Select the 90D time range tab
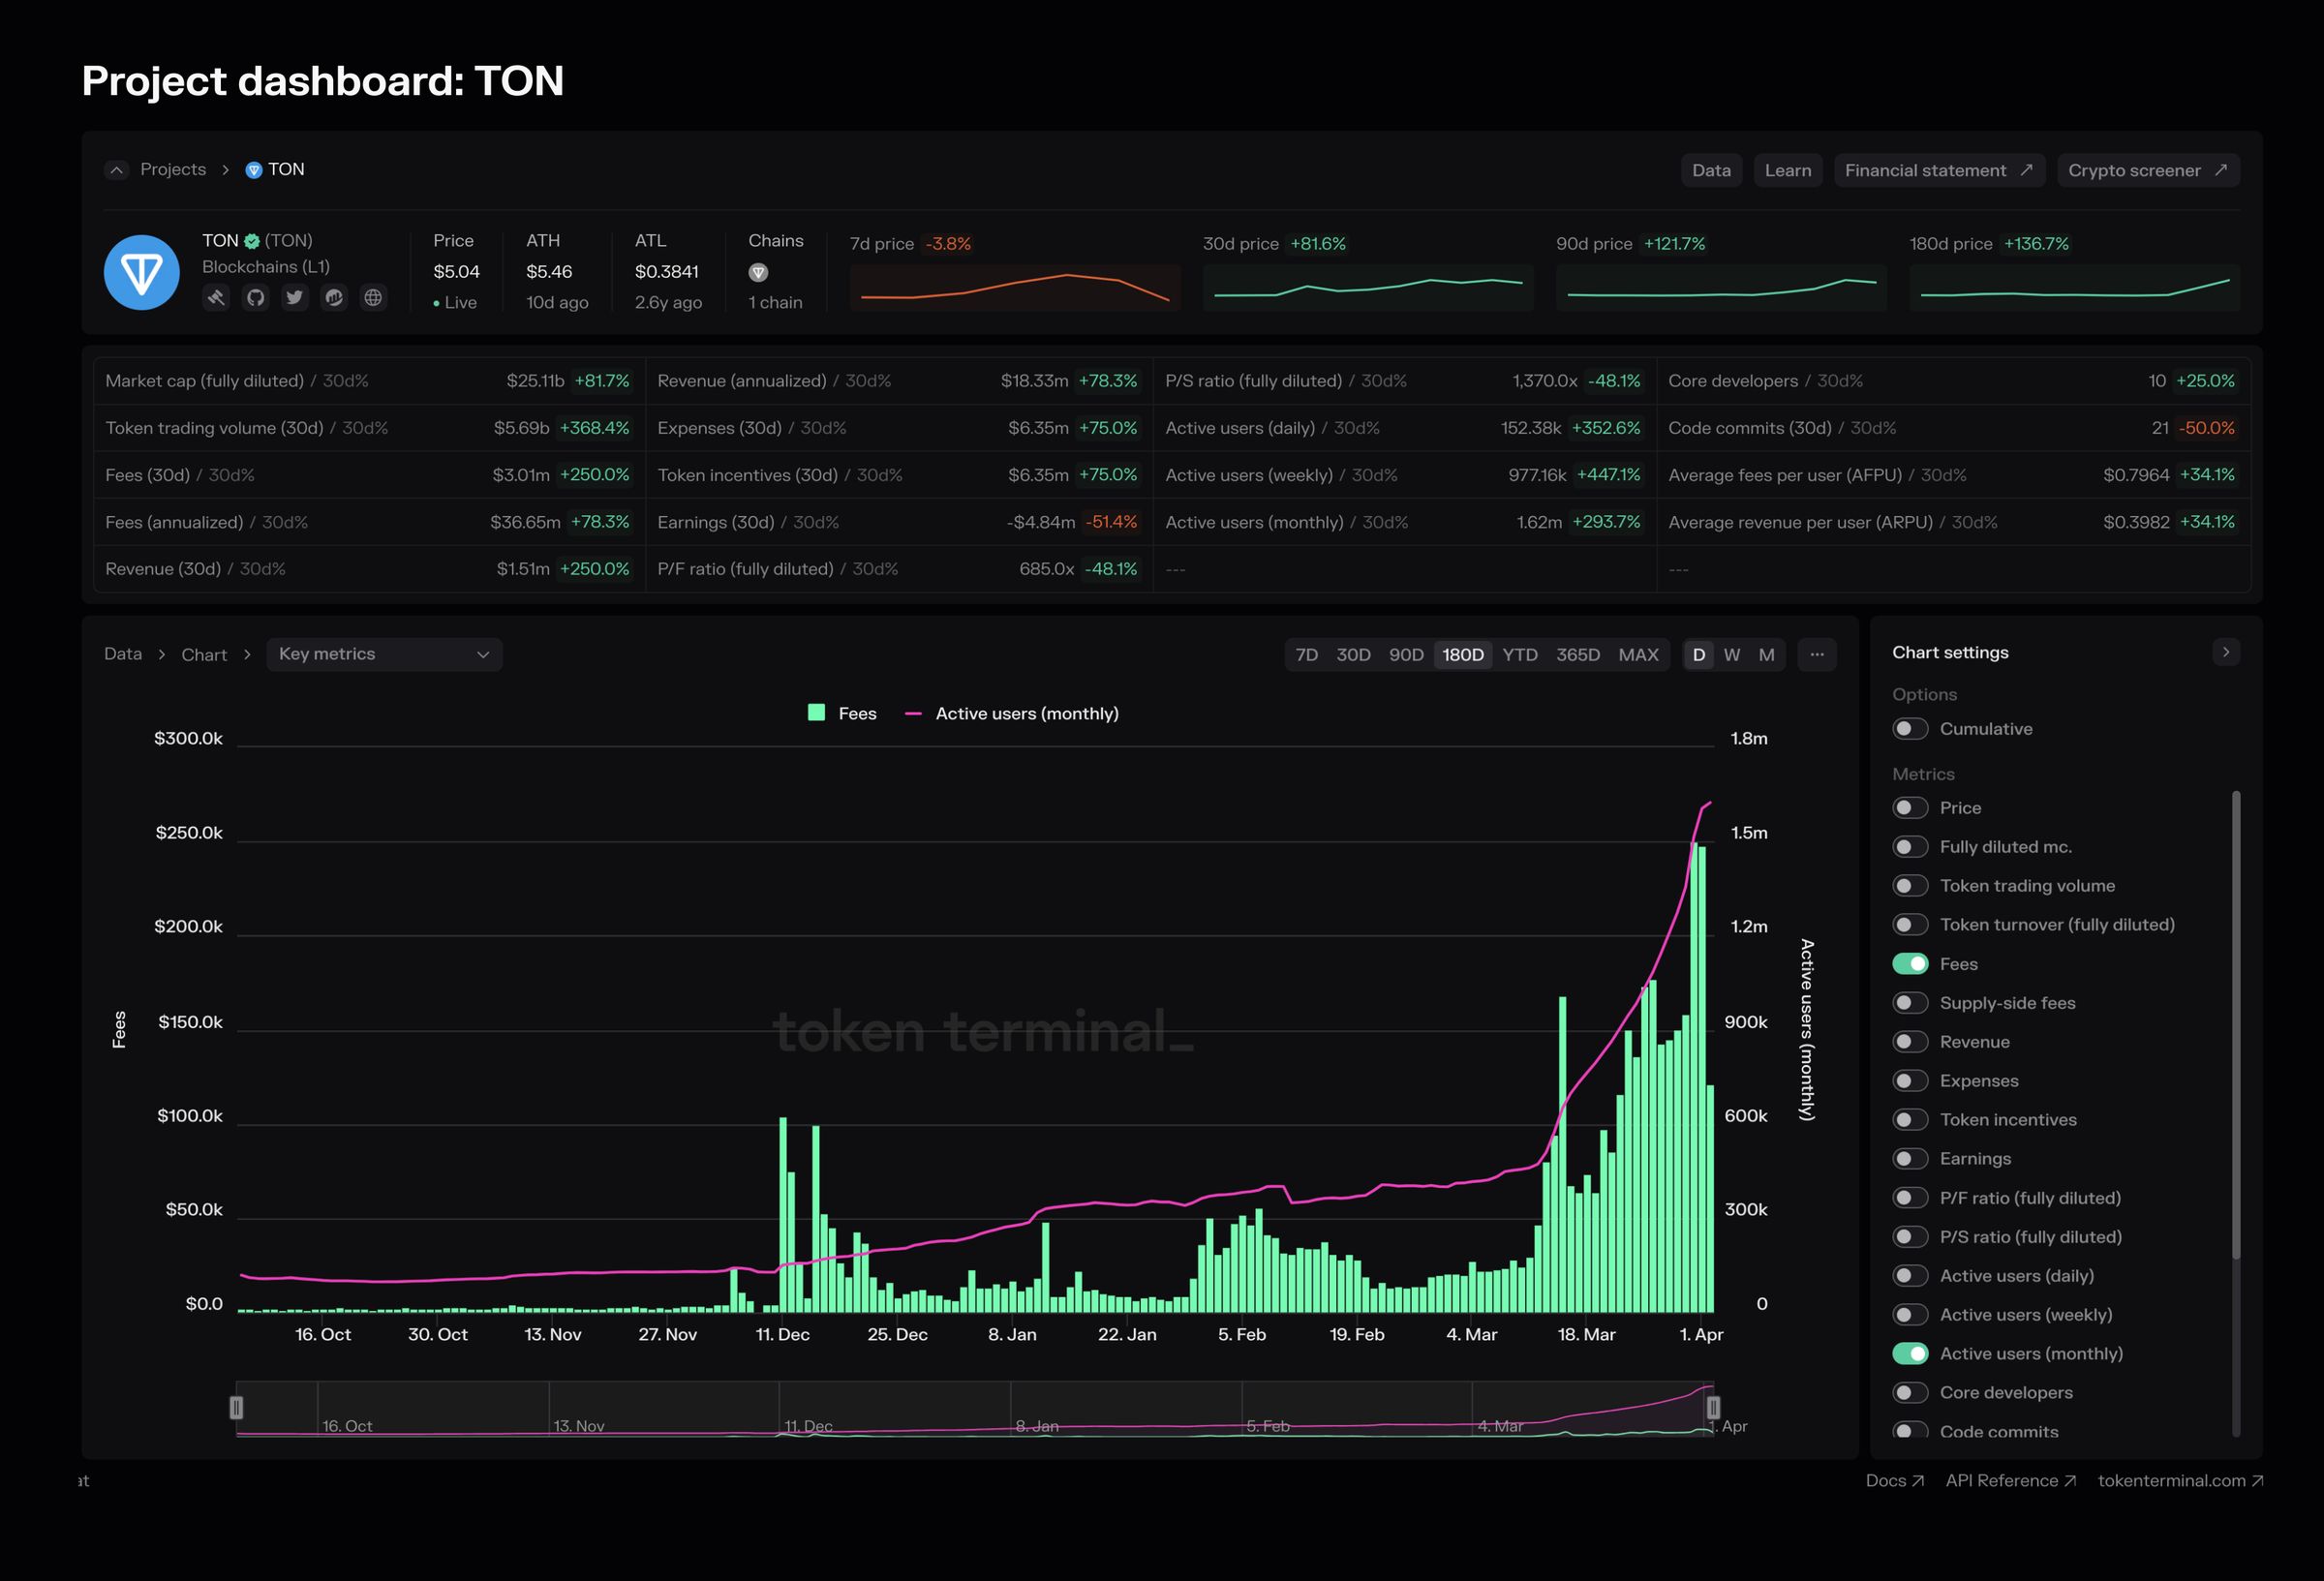Screen dimensions: 2324x1581 tap(1405, 654)
